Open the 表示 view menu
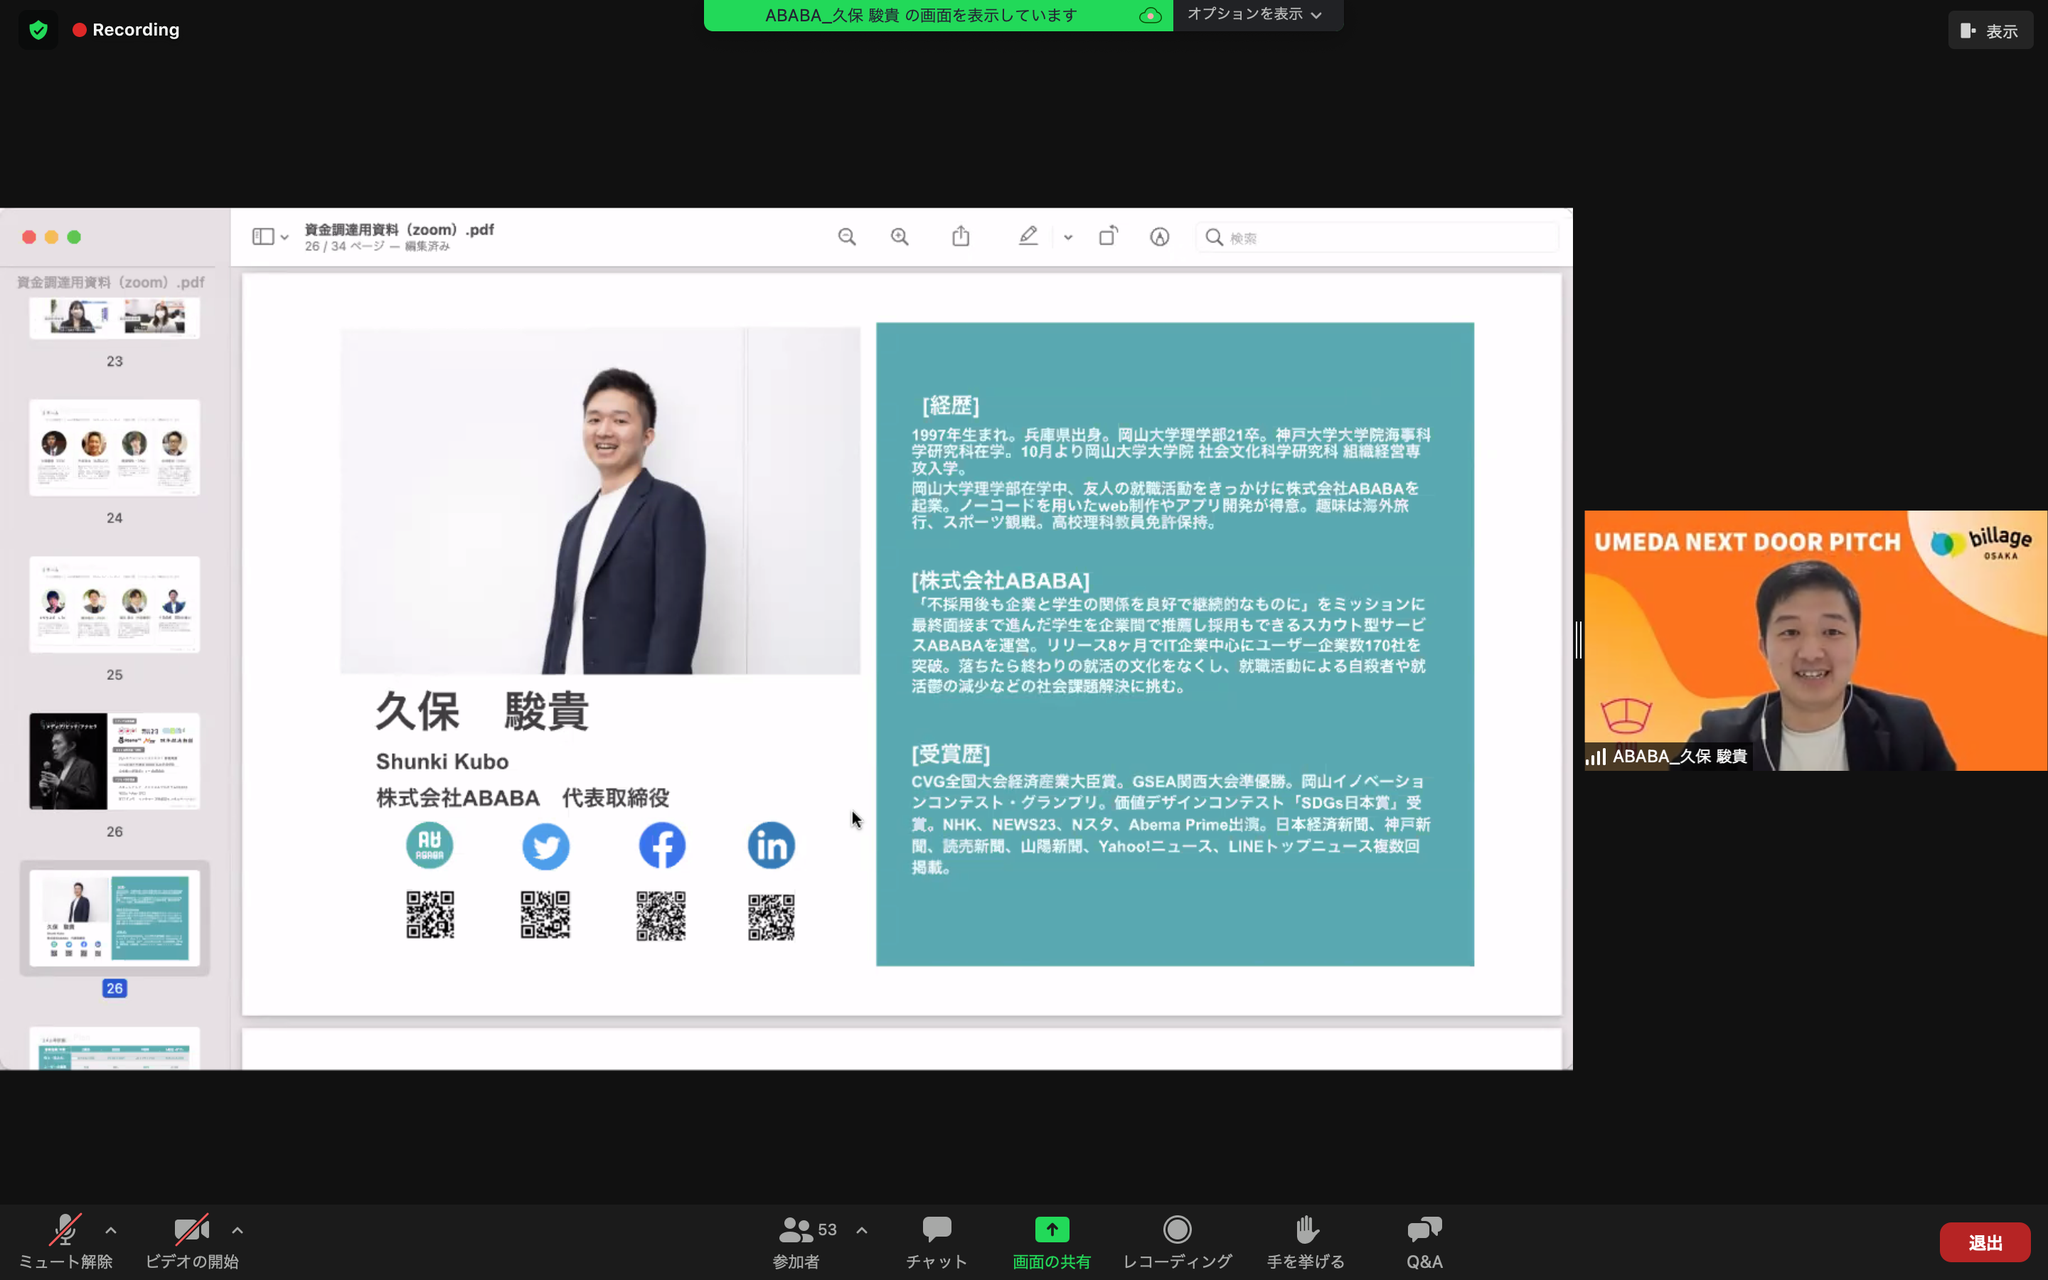Viewport: 2048px width, 1280px height. click(x=1990, y=31)
